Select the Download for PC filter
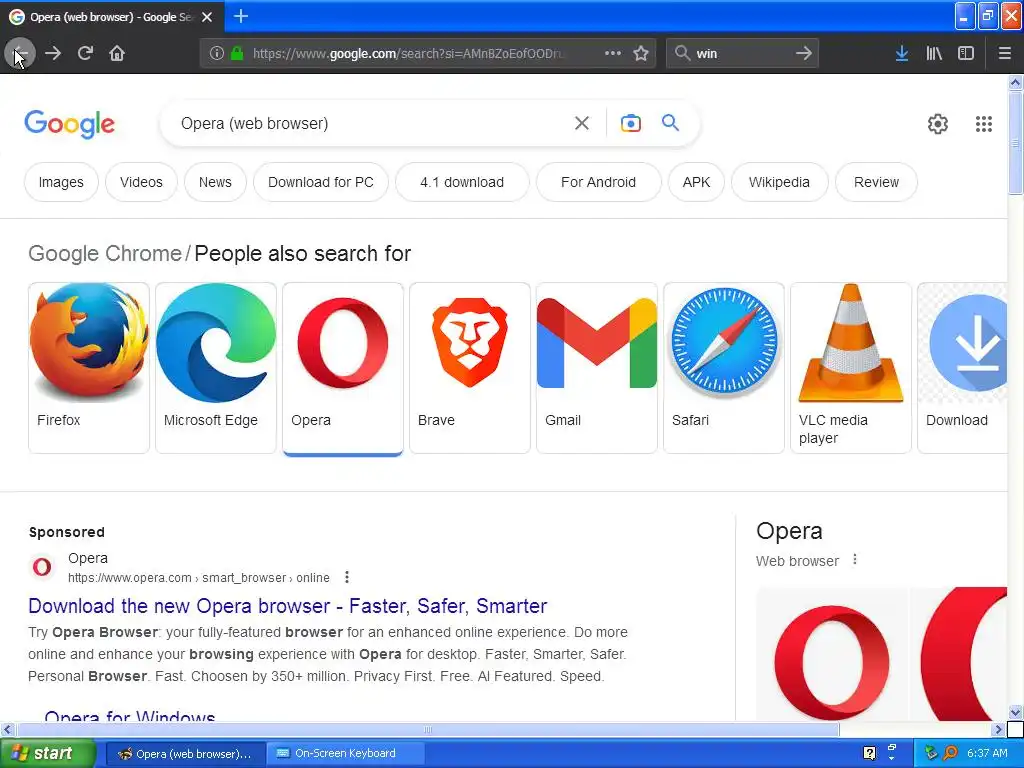This screenshot has width=1024, height=768. [x=321, y=182]
